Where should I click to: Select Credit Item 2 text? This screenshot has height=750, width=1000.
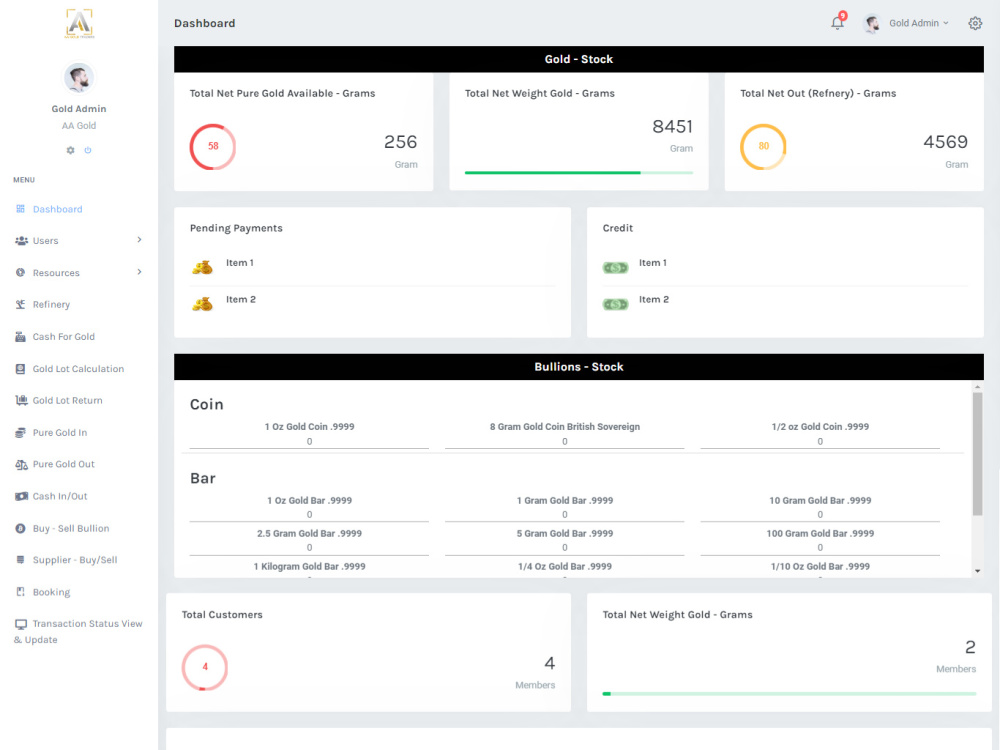(x=654, y=299)
